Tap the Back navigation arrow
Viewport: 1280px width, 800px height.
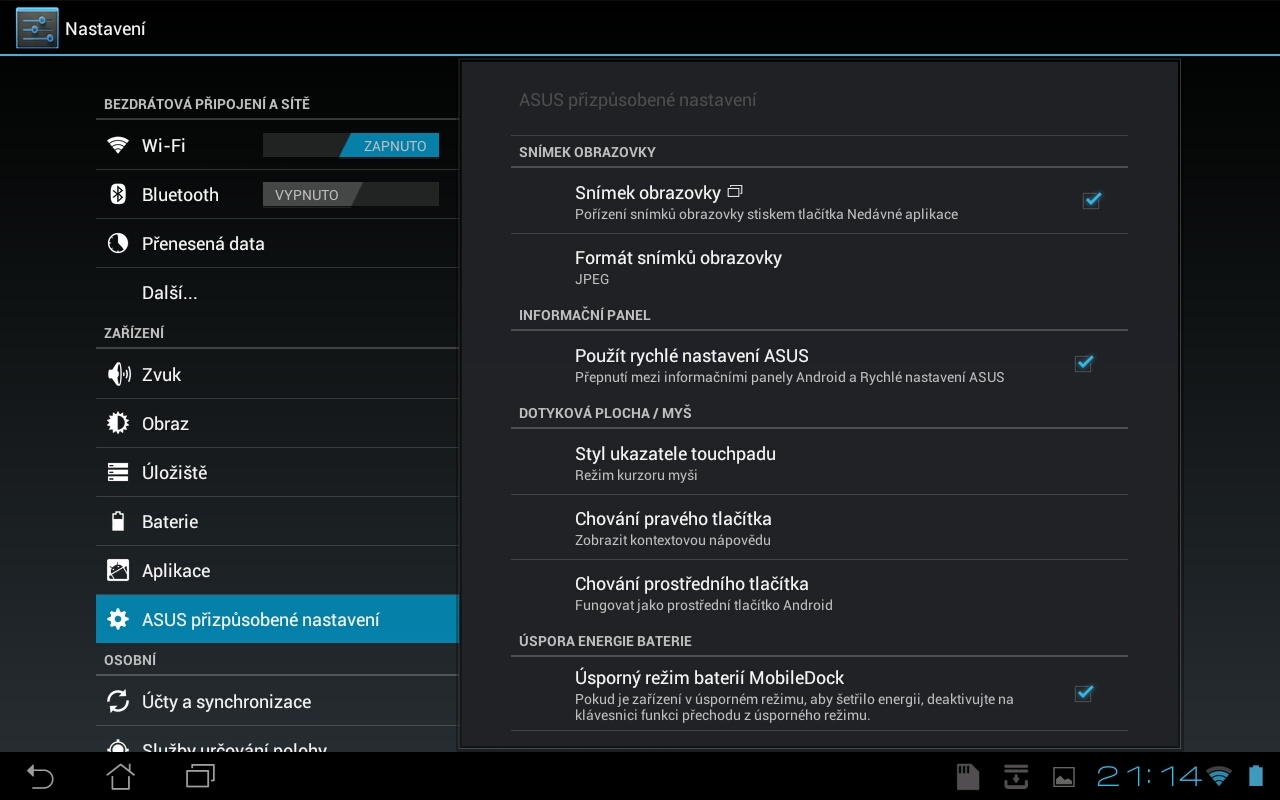(40, 777)
